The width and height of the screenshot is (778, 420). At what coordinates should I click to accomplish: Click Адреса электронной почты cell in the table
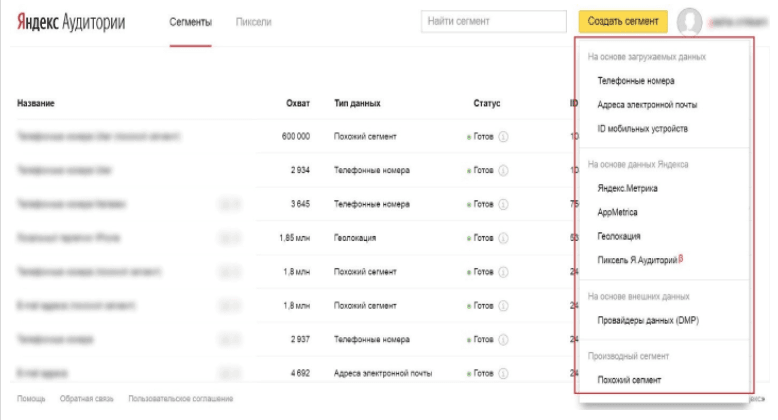(x=383, y=373)
